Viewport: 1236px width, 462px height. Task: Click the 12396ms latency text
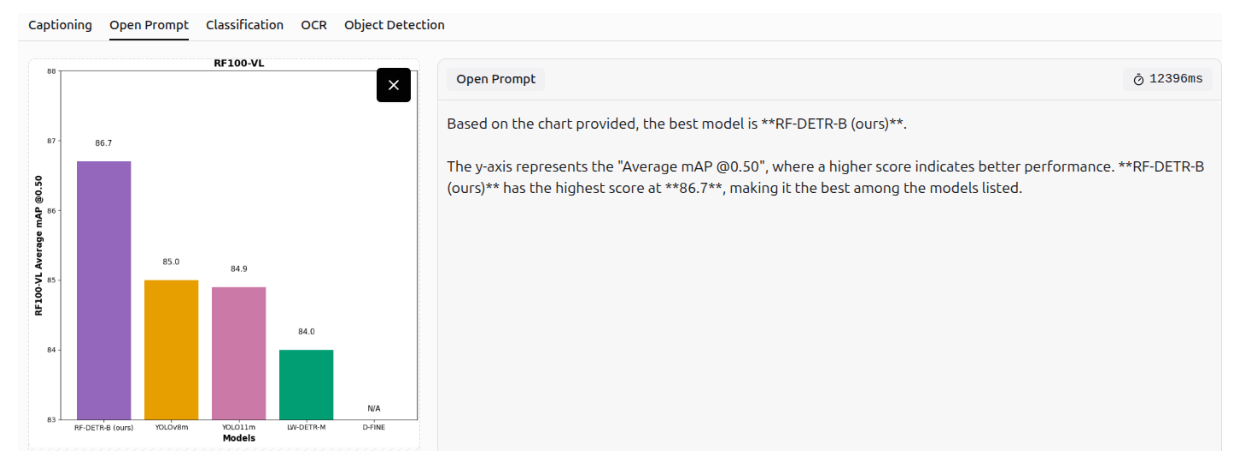click(1176, 79)
